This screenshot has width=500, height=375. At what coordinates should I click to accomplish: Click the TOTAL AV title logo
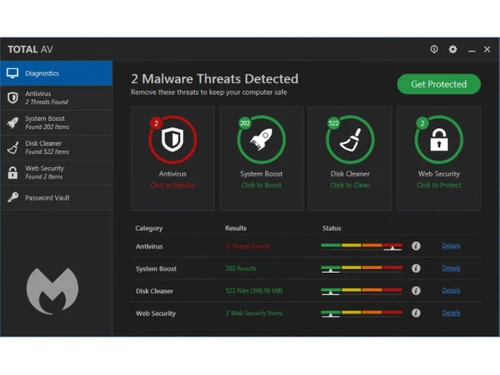click(30, 50)
